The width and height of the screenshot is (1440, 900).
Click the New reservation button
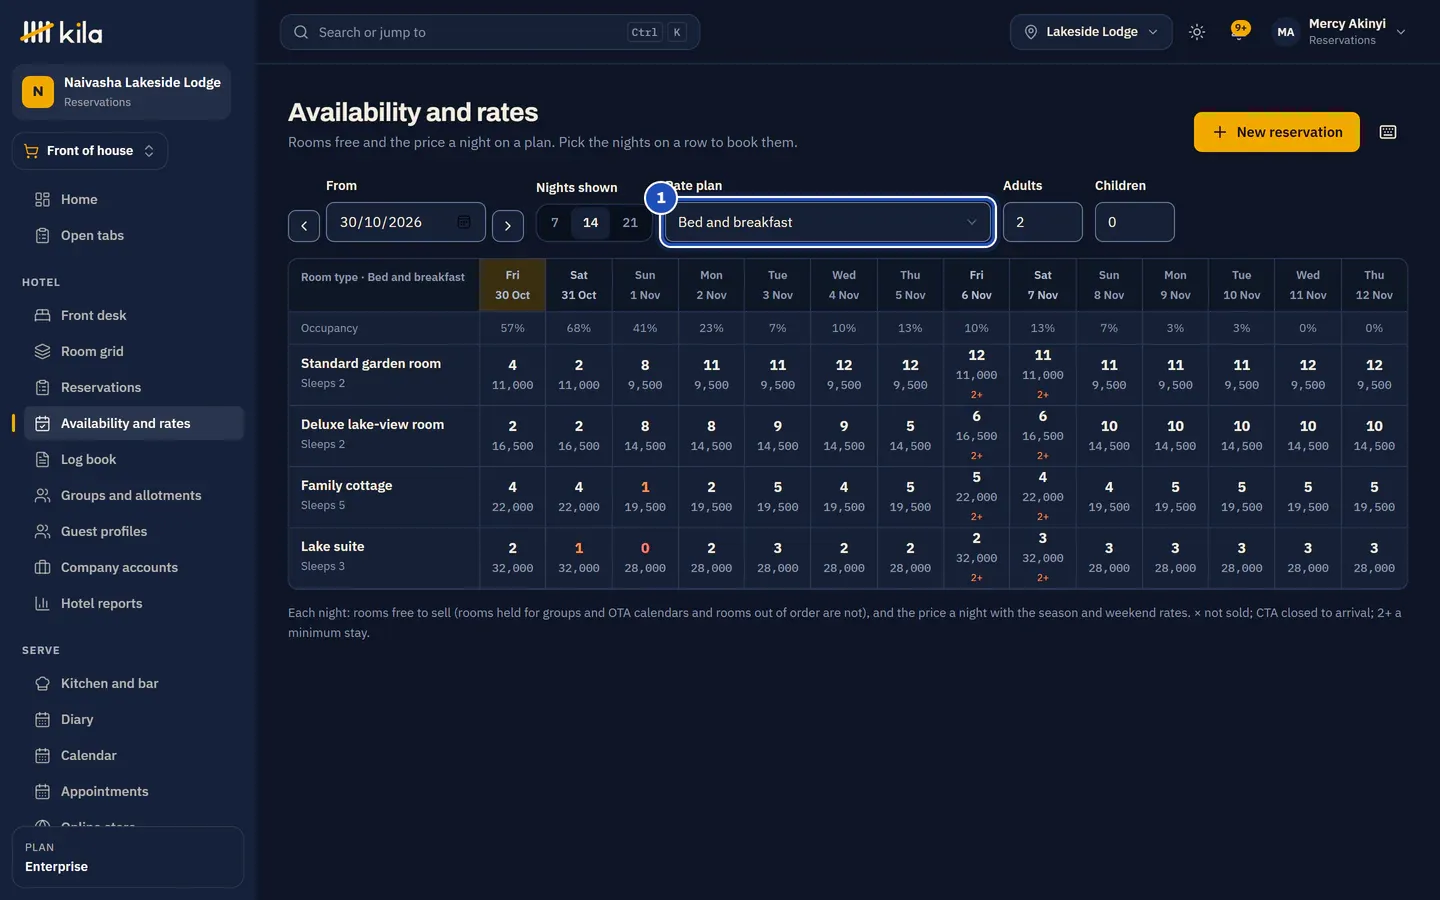click(1277, 132)
